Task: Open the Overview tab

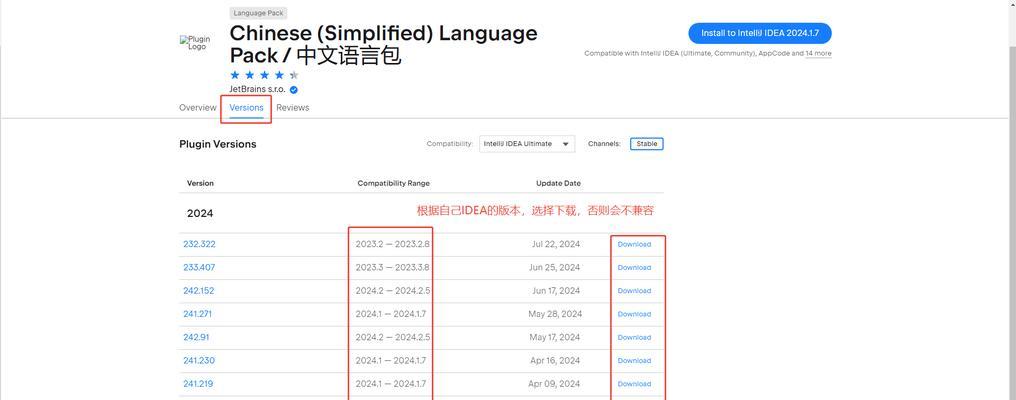Action: pos(198,108)
